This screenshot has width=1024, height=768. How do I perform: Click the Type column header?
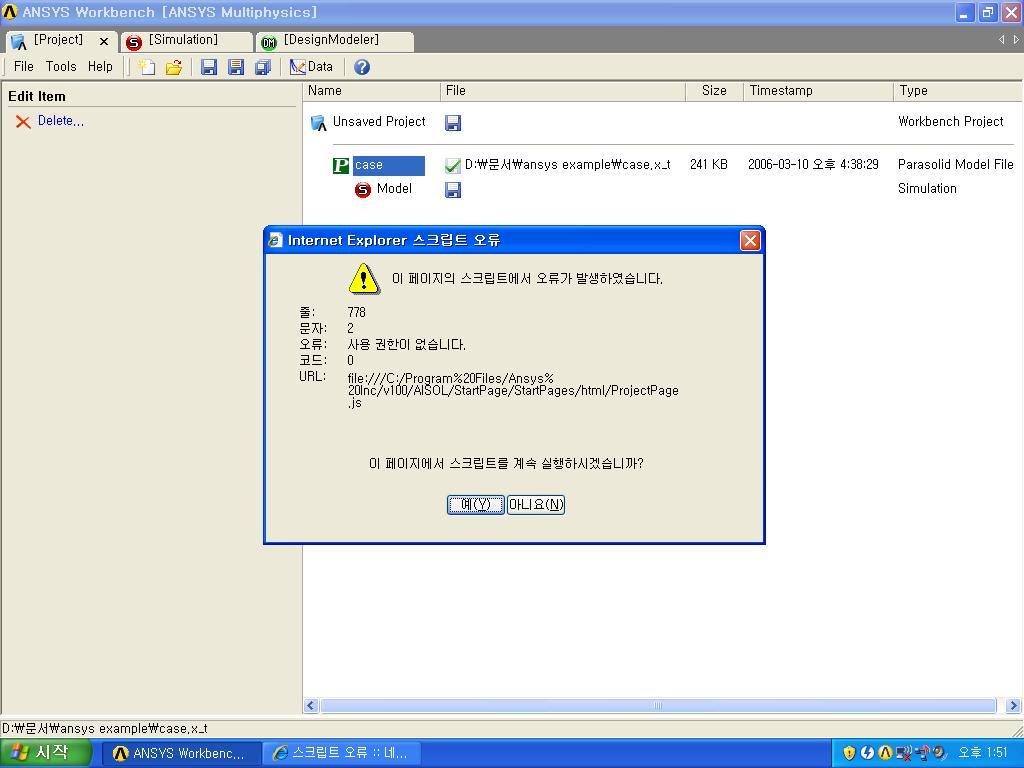pos(957,91)
